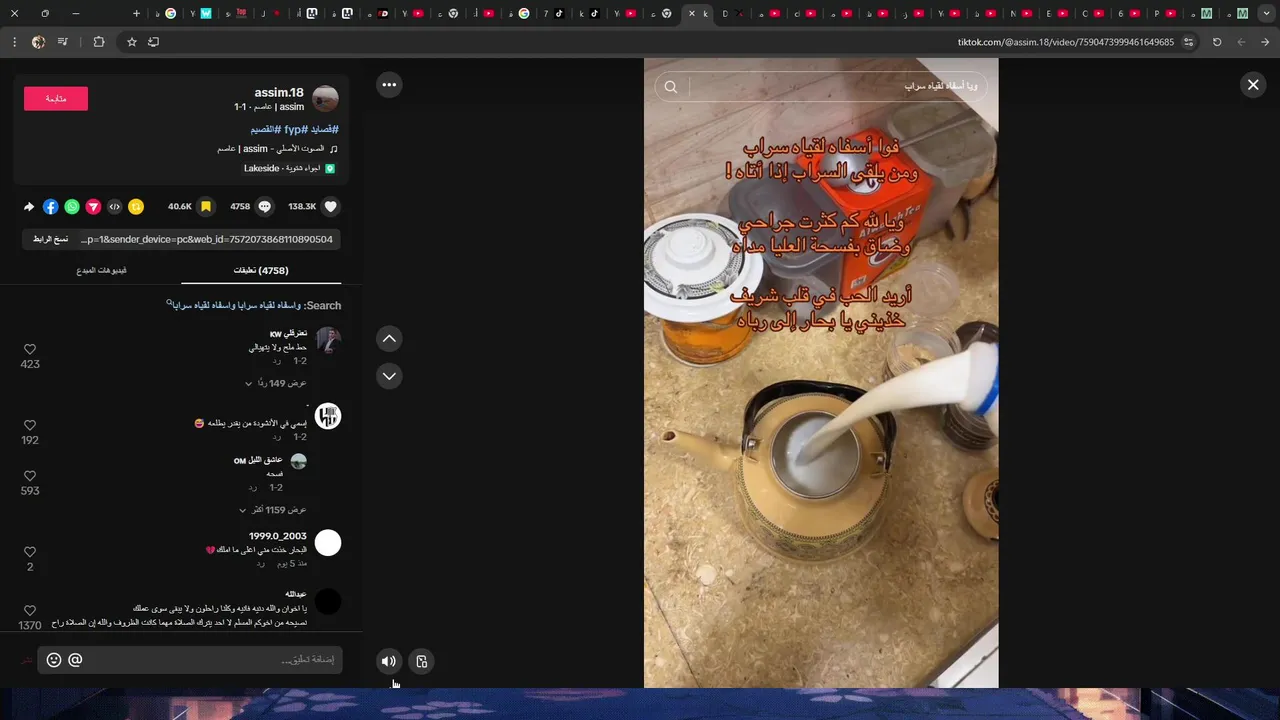Click the search icon on the video overlay
The width and height of the screenshot is (1280, 720).
671,87
